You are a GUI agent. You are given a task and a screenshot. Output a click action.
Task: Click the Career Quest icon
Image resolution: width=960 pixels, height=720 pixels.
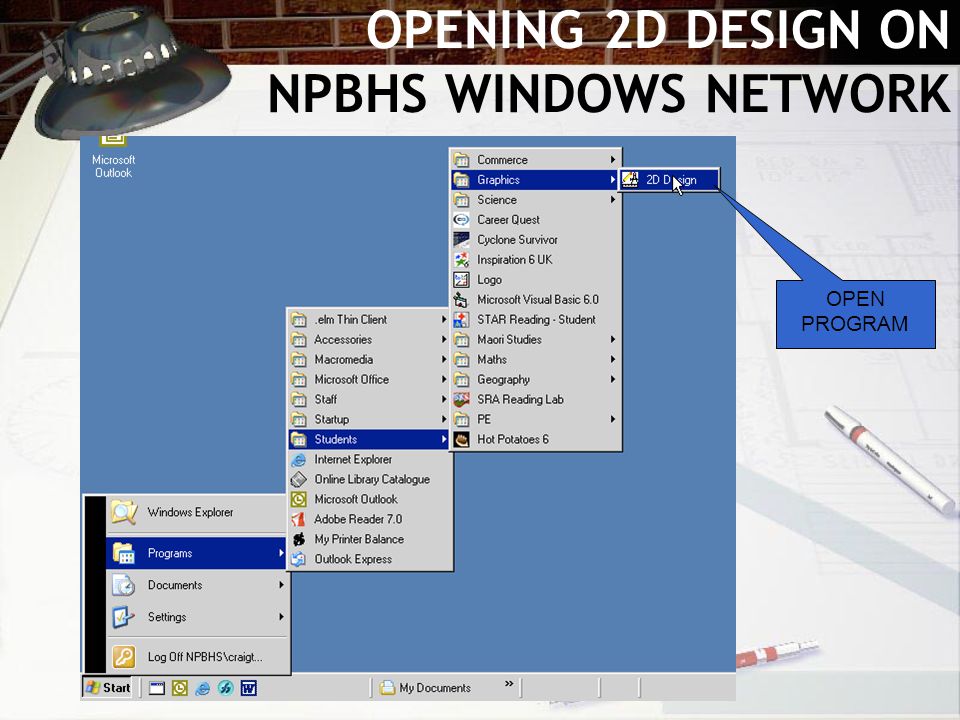click(461, 220)
